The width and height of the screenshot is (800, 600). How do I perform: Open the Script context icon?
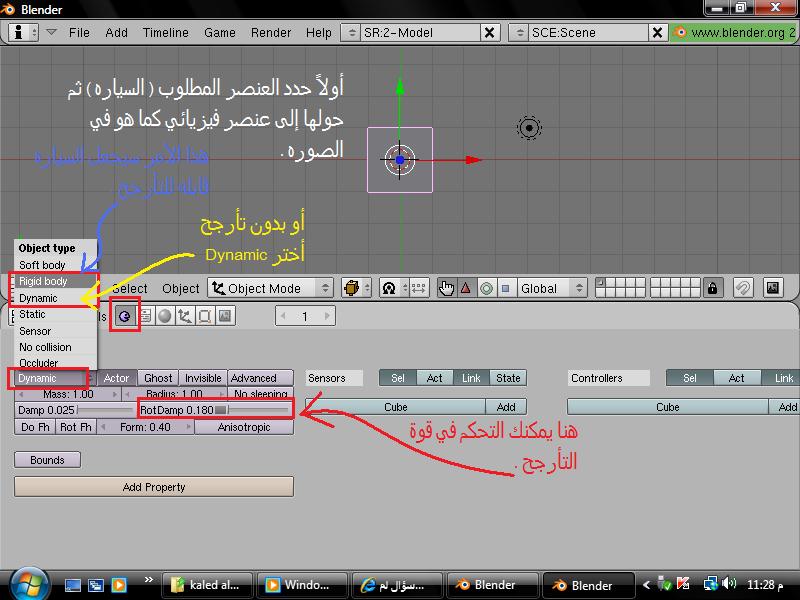click(x=145, y=316)
